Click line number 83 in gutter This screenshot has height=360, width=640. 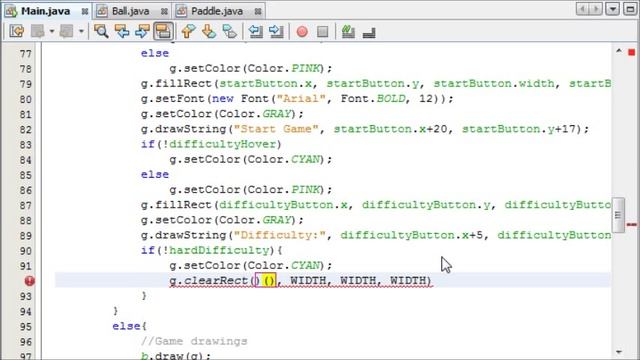point(25,144)
